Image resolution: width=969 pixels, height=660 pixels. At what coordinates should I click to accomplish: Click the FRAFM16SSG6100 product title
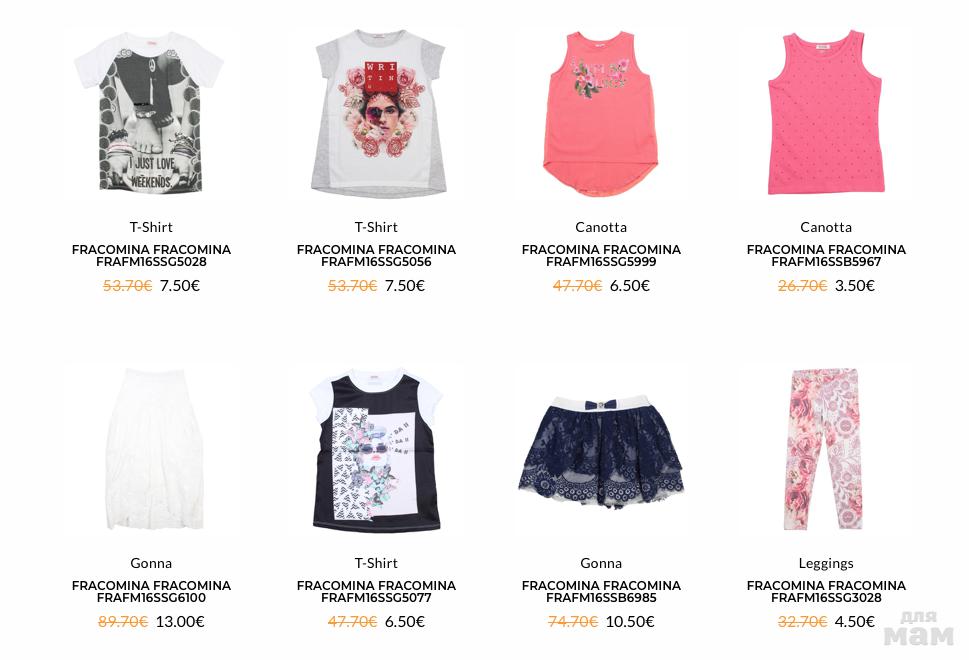point(151,591)
